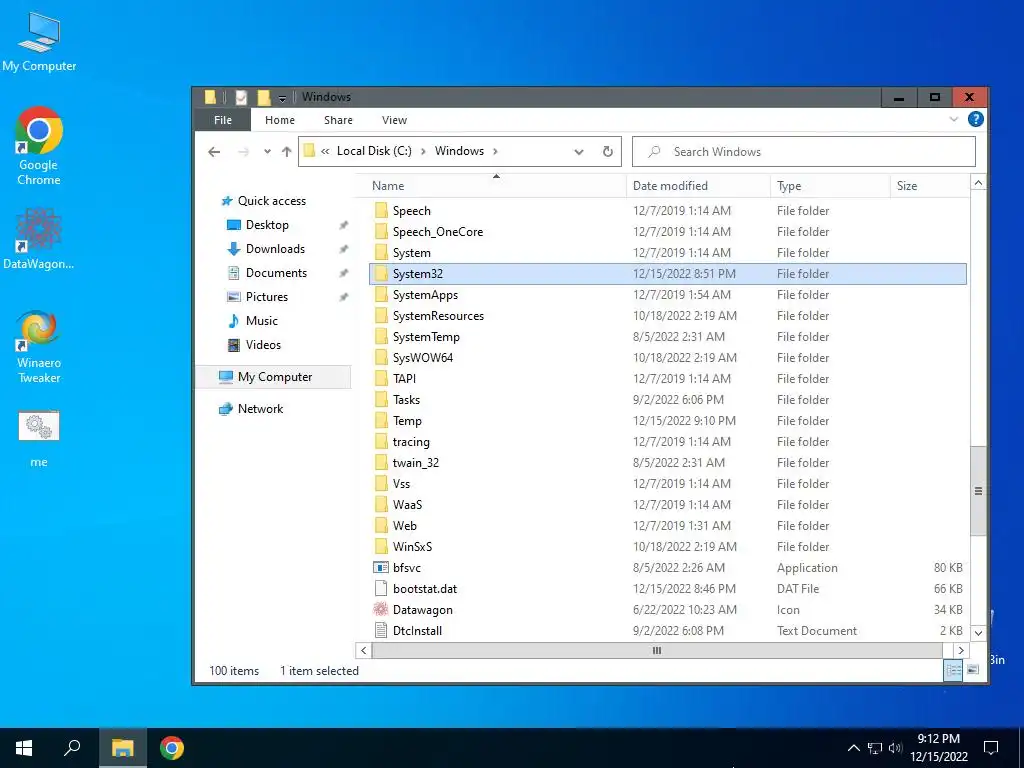Open notification action center icon
Screen dimensions: 1024x768
click(991, 748)
